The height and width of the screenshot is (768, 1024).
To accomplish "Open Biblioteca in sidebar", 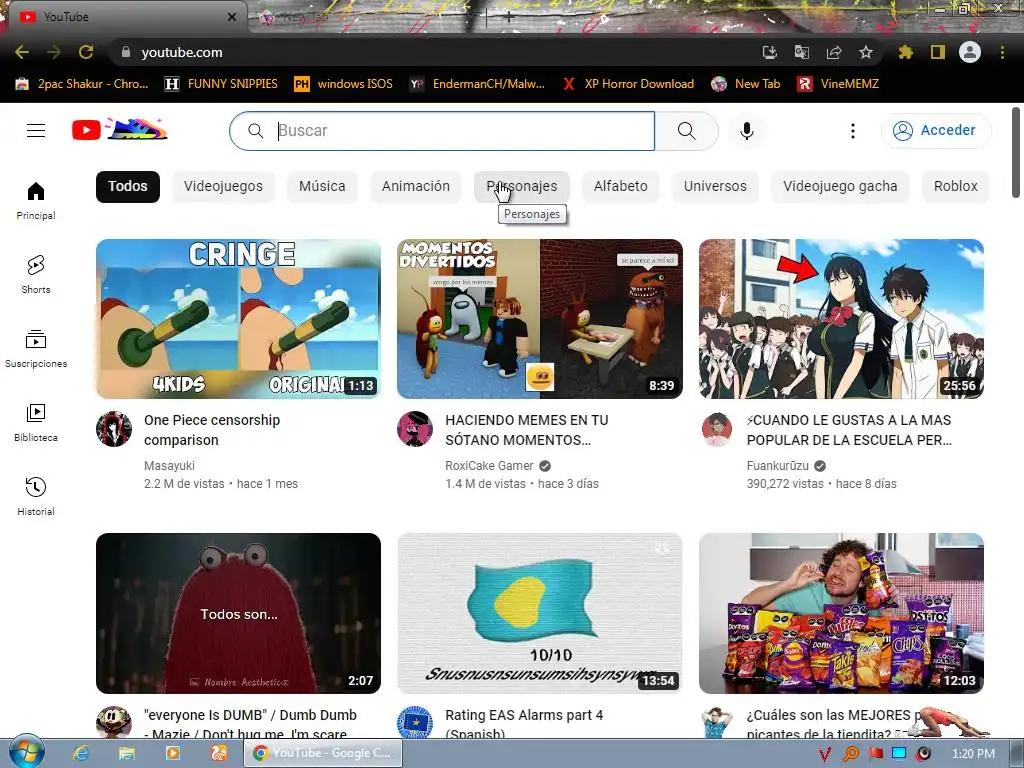I will pyautogui.click(x=36, y=422).
